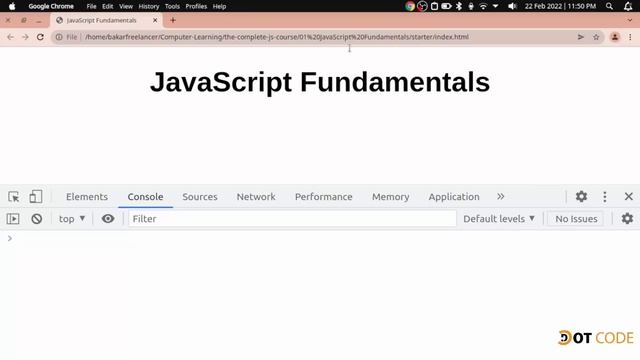Open the Google Chrome app menu
Screen dimensions: 640x360
click(x=51, y=6)
